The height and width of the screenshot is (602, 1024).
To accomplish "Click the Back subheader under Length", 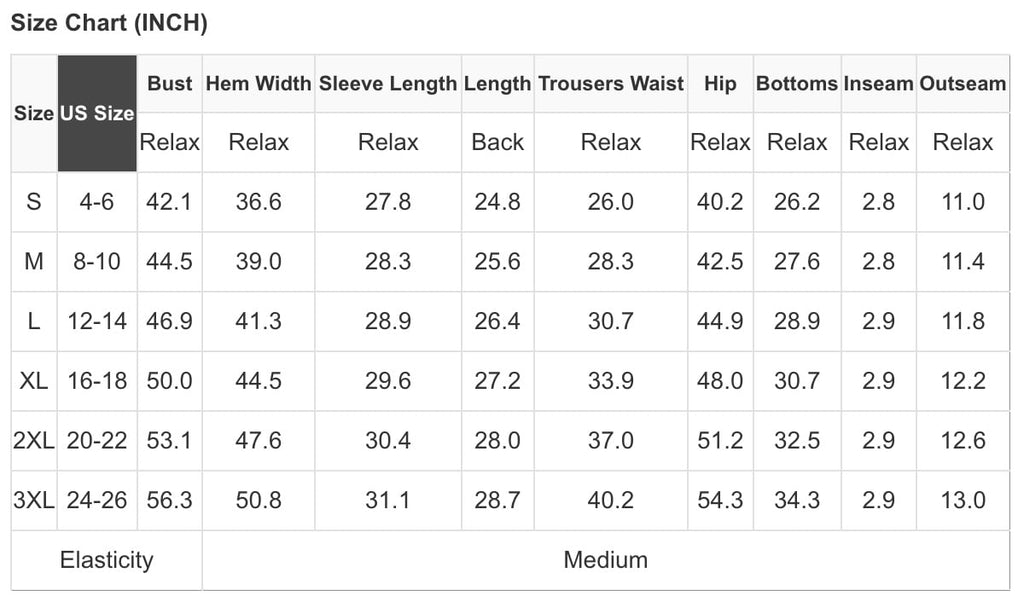I will (497, 142).
